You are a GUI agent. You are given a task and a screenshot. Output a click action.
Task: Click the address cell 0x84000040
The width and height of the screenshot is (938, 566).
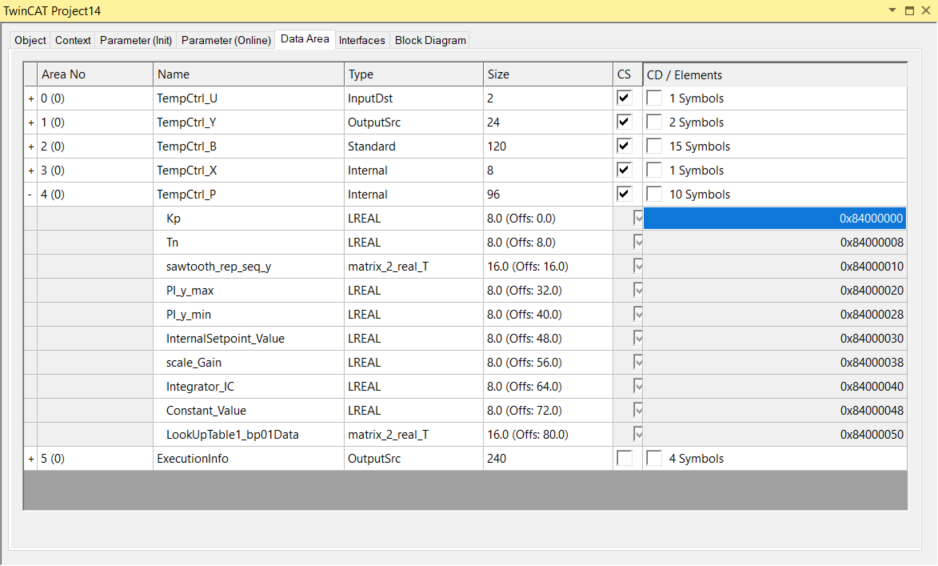pyautogui.click(x=775, y=387)
